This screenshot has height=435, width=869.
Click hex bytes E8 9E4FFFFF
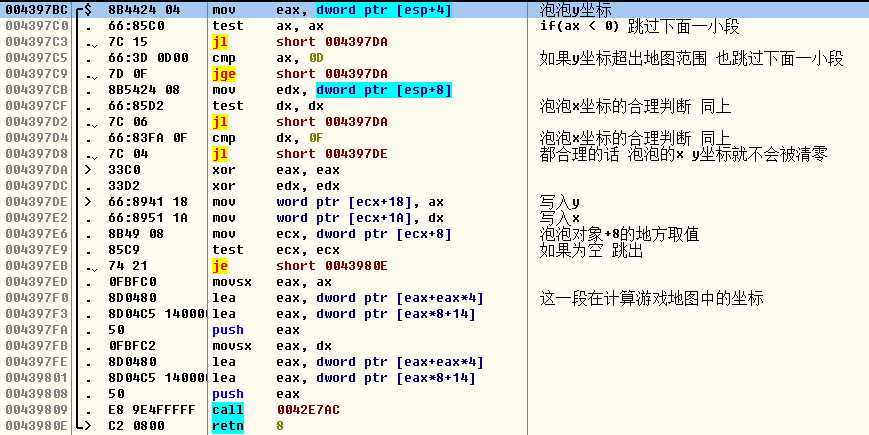coord(151,410)
